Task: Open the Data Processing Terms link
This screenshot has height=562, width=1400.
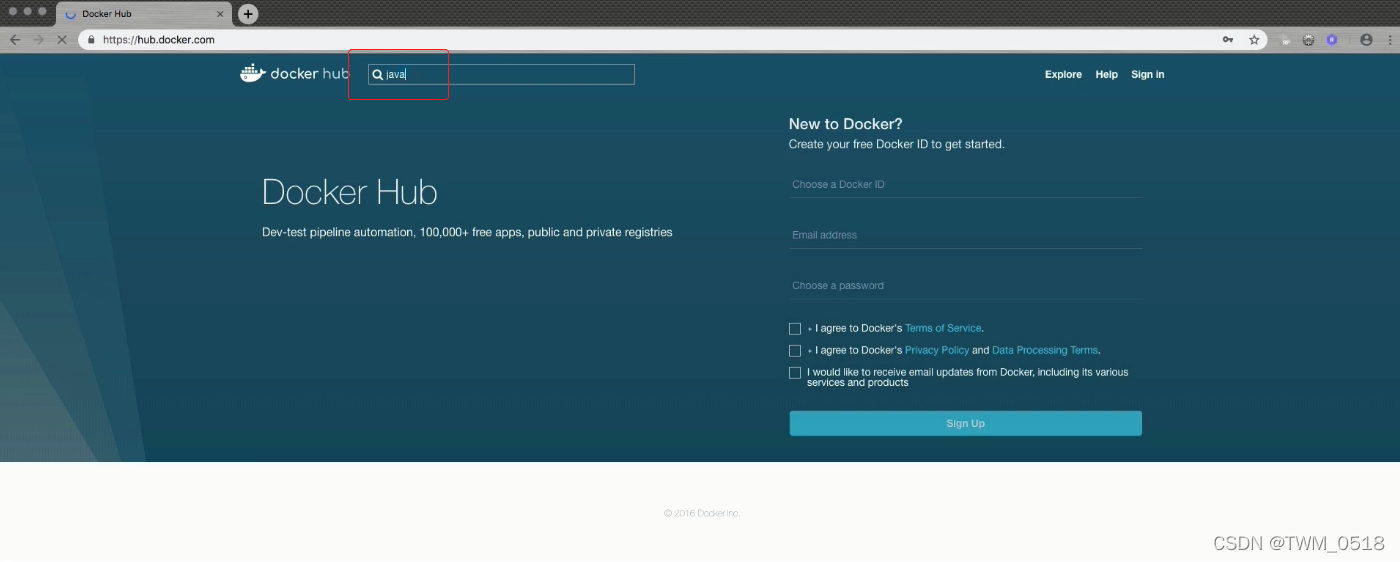Action: [1045, 350]
